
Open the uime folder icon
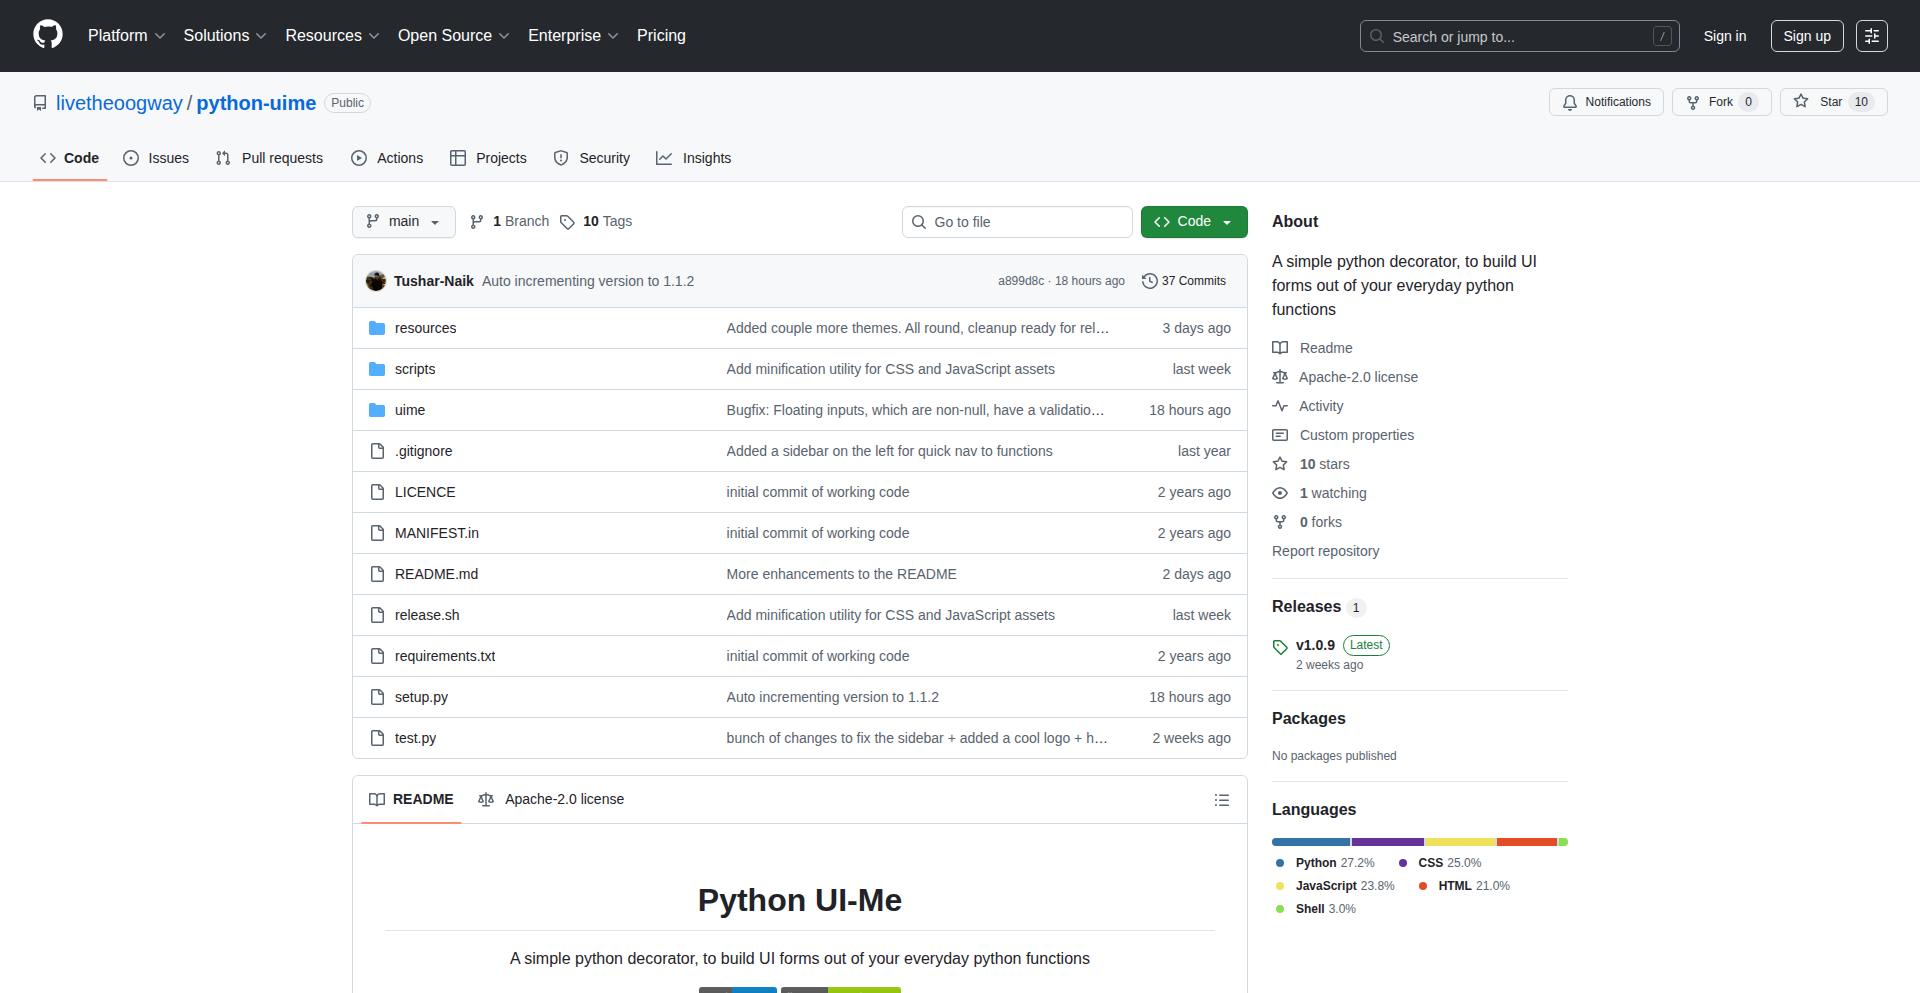(377, 409)
